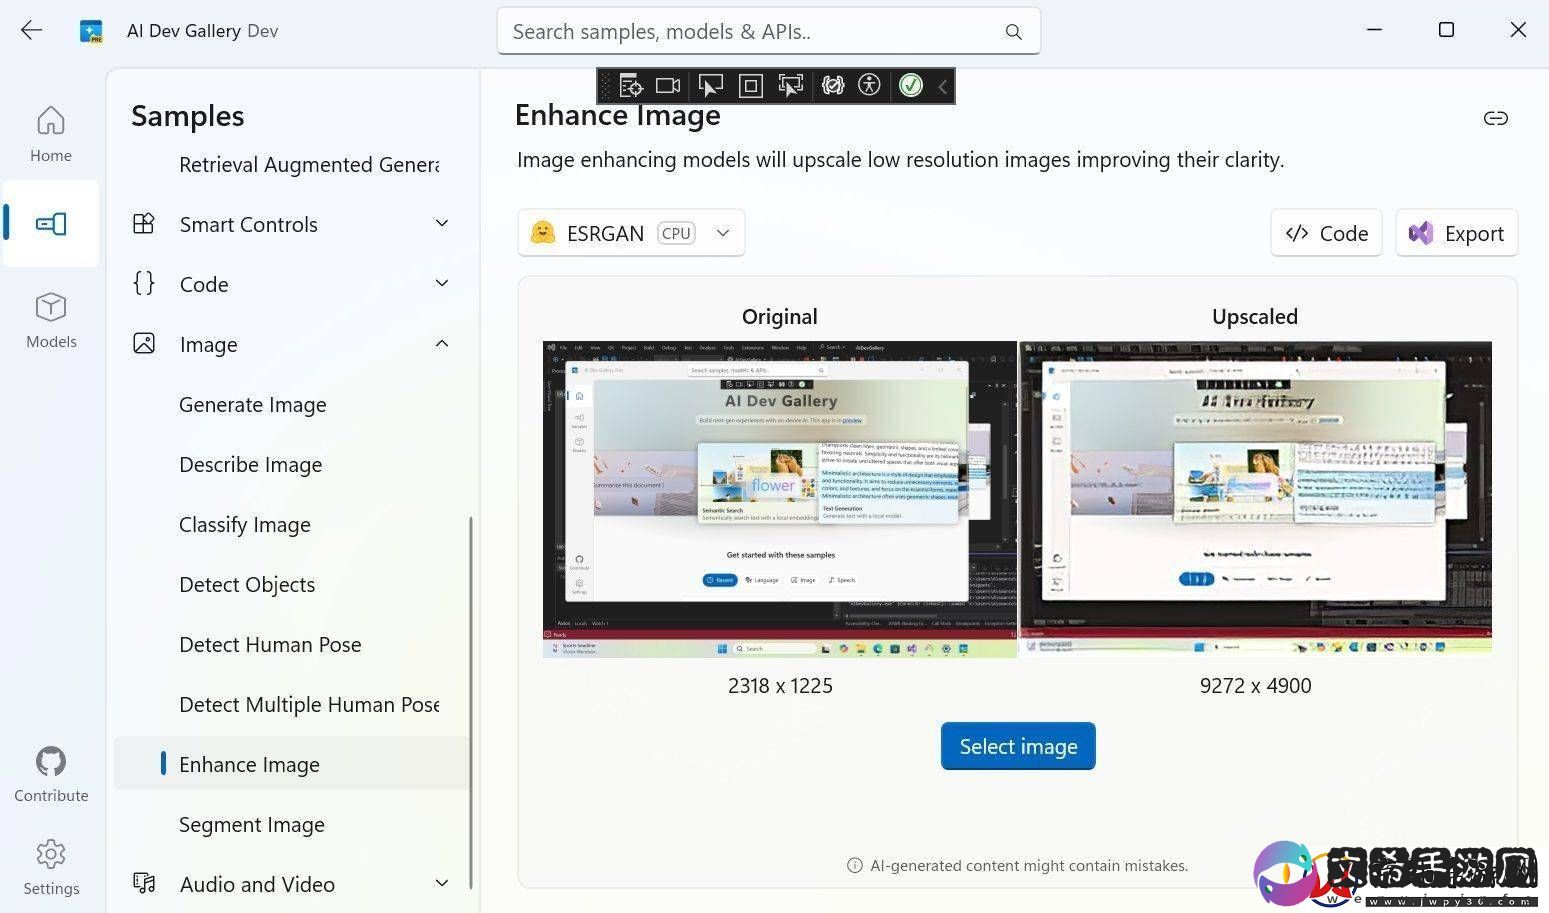Click the Code button above preview
The height and width of the screenshot is (913, 1549).
pyautogui.click(x=1326, y=233)
